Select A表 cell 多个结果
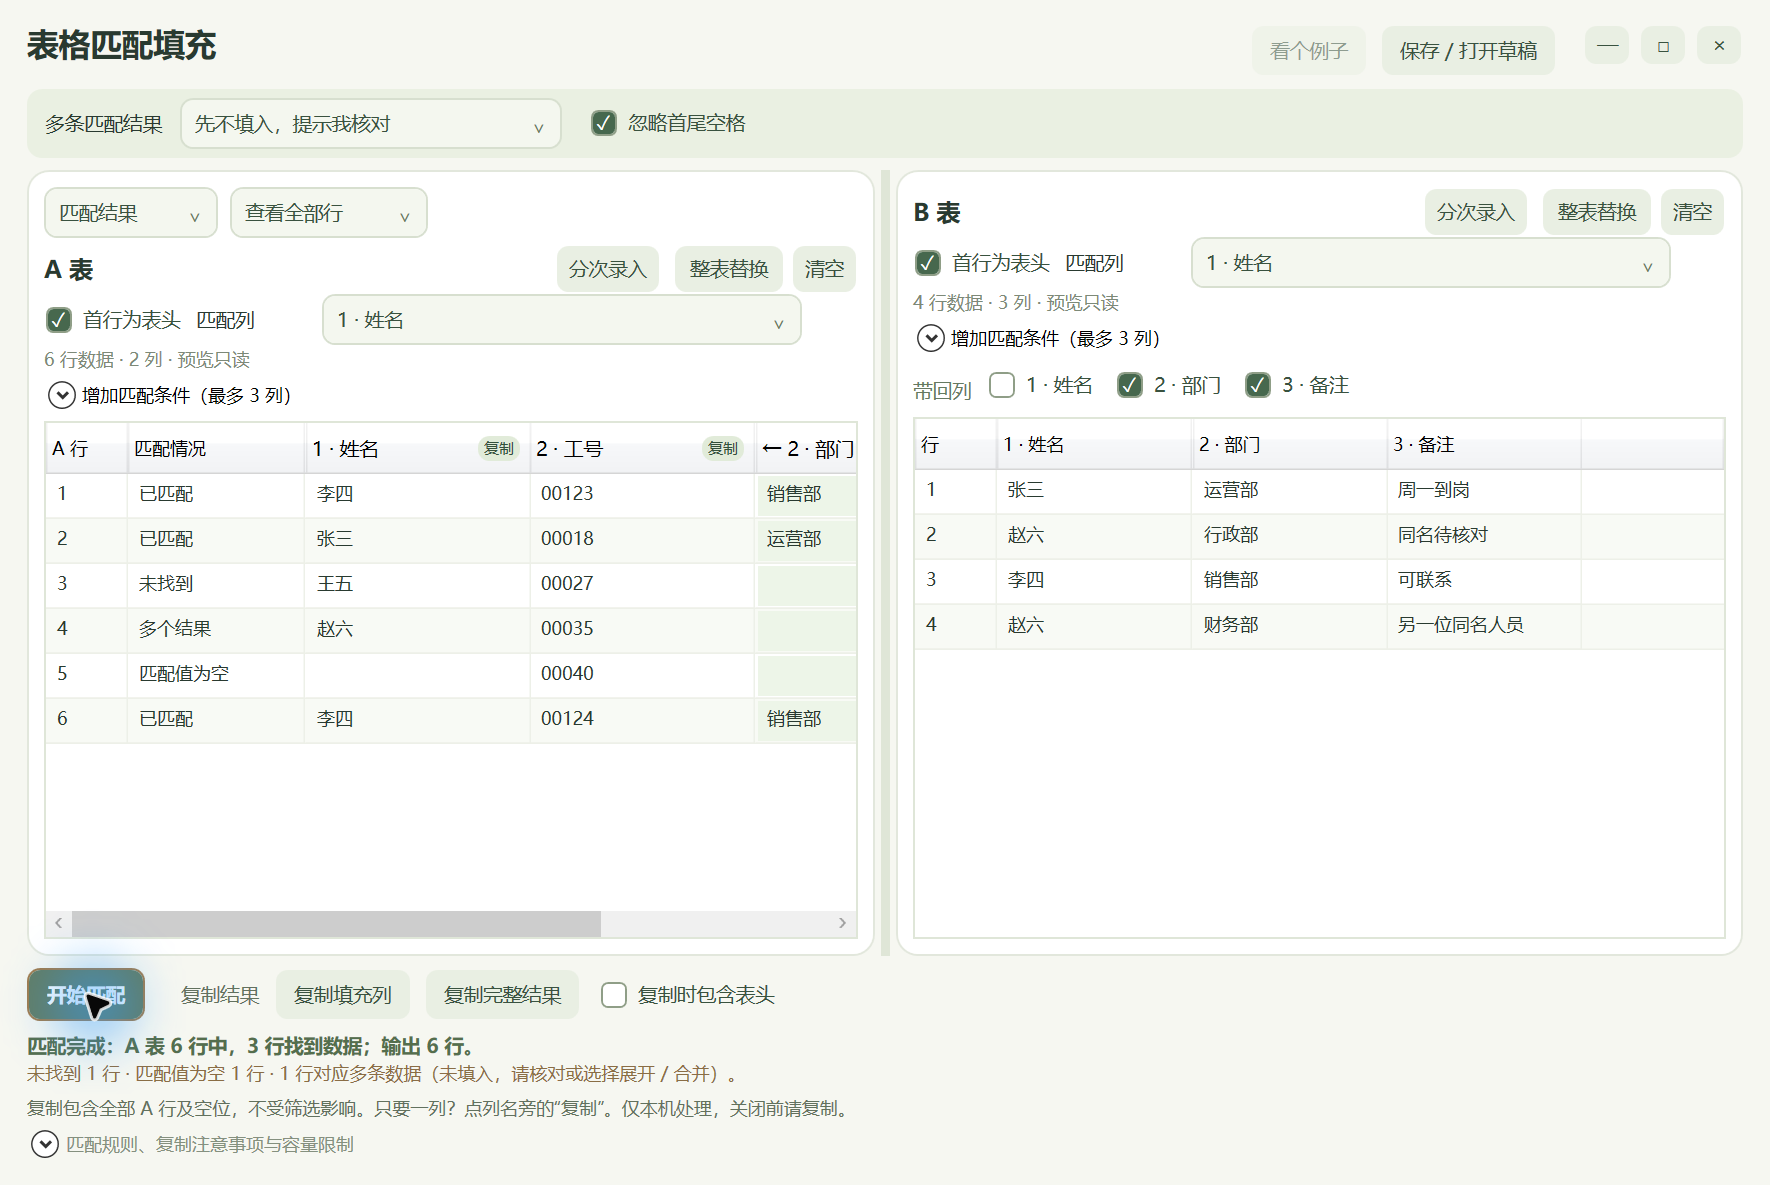This screenshot has height=1185, width=1770. click(x=216, y=628)
